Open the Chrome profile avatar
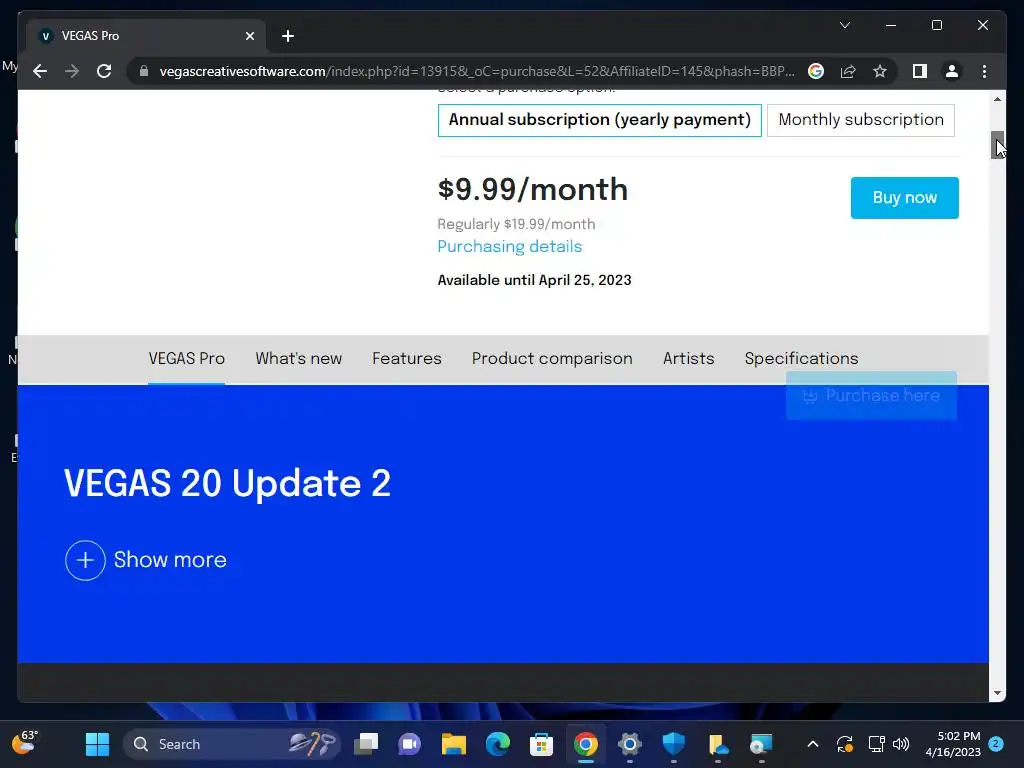 click(952, 71)
